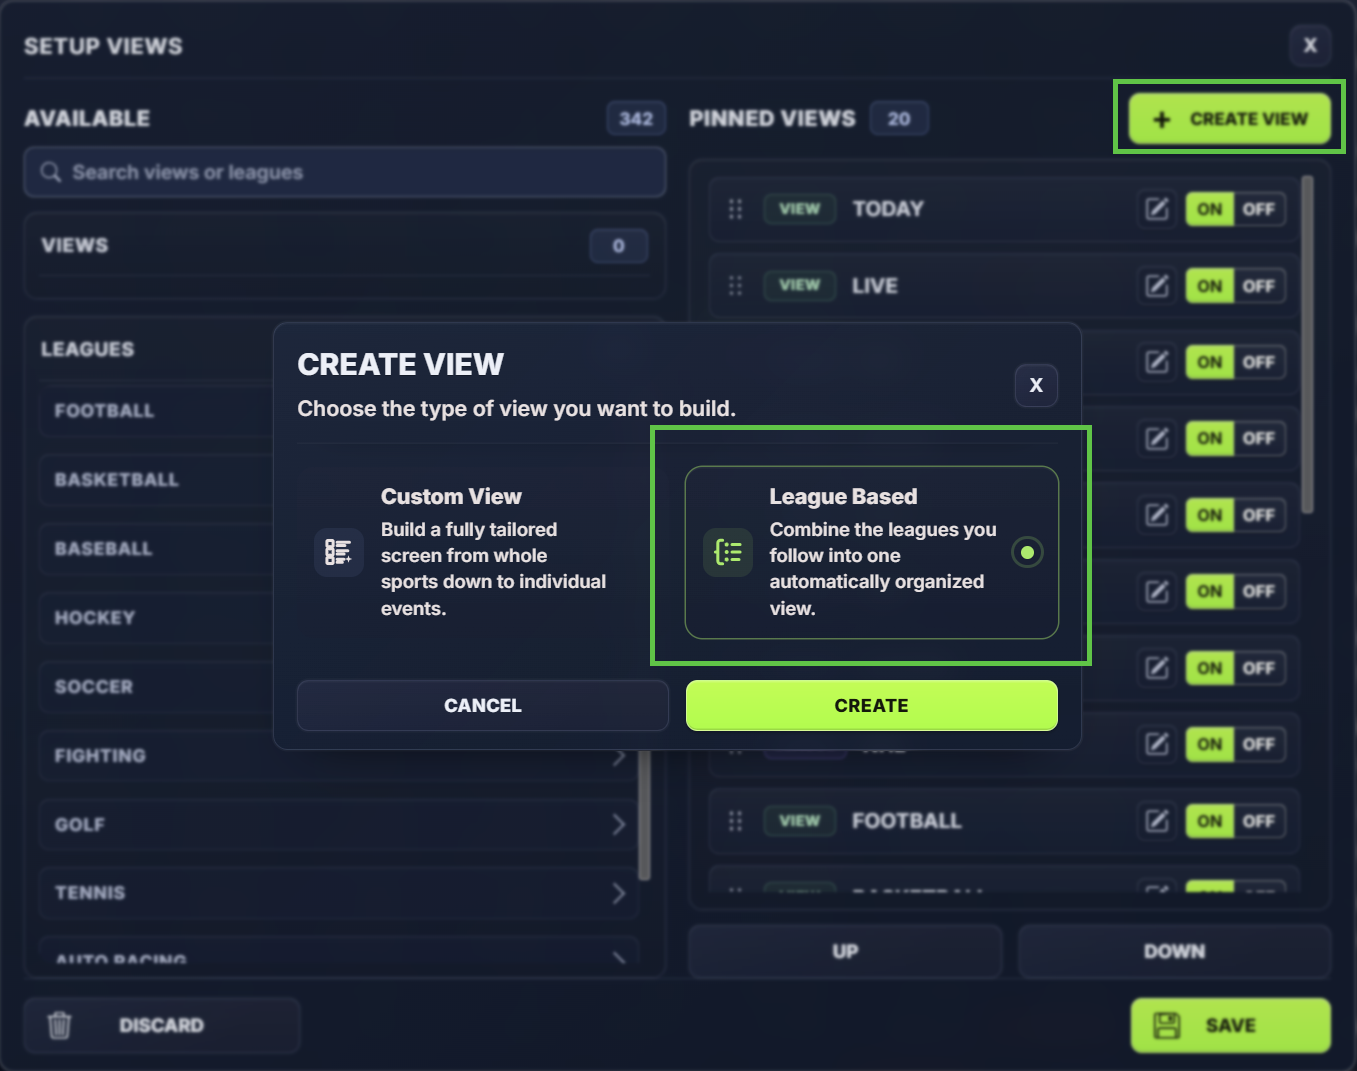
Task: Click the VIEW tag on the TODAY row
Action: pyautogui.click(x=800, y=209)
